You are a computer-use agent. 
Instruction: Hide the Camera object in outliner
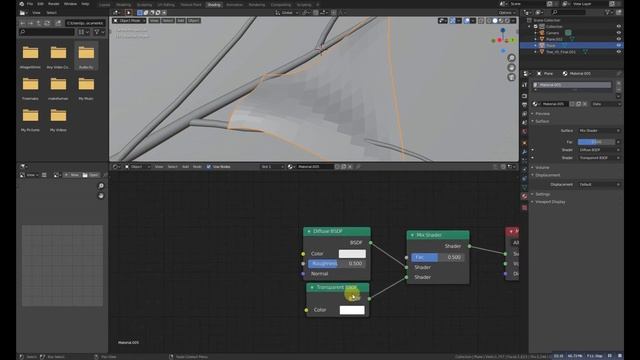(x=619, y=33)
